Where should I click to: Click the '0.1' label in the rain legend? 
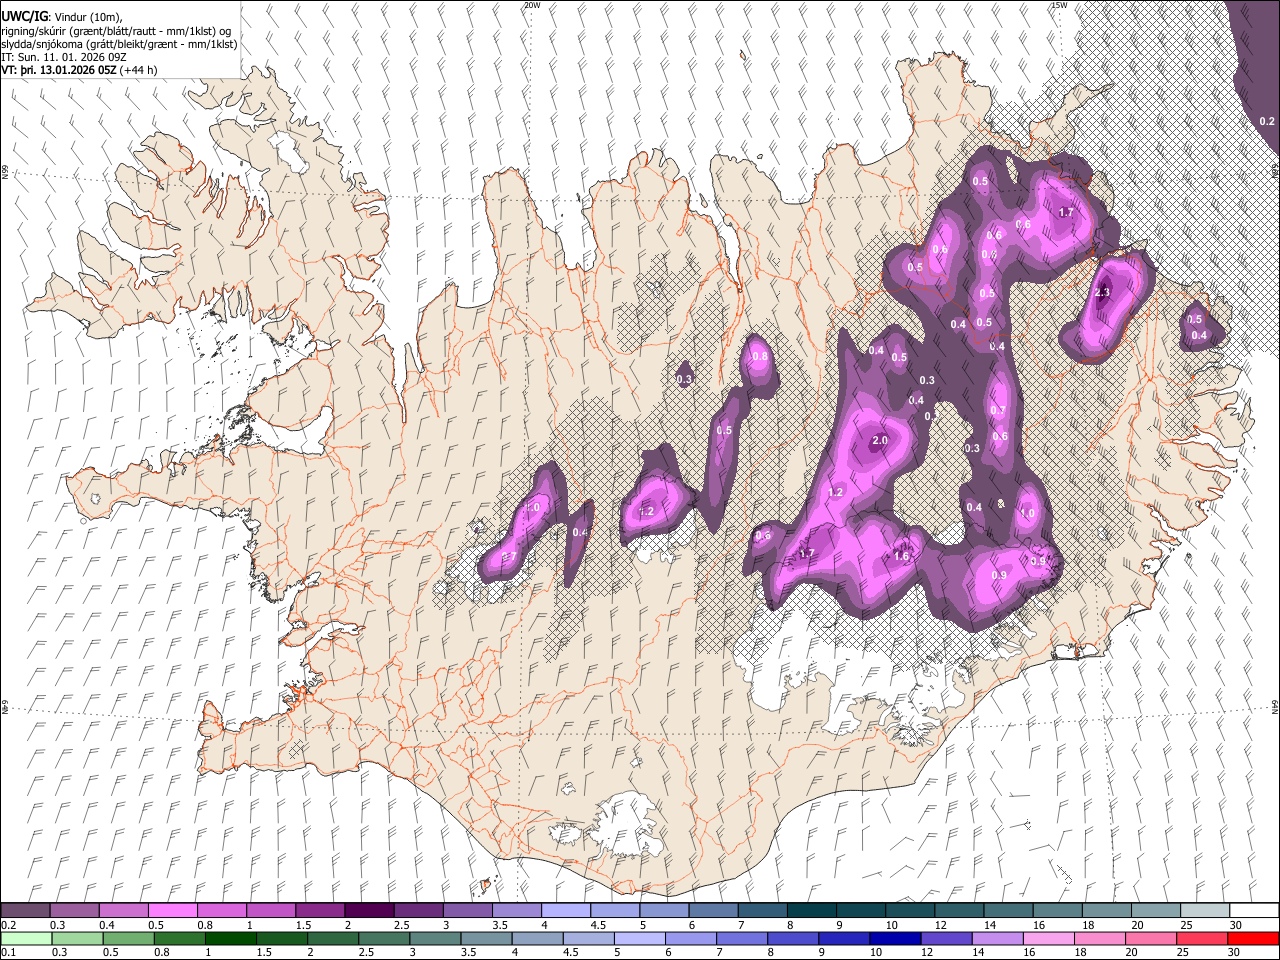7,953
